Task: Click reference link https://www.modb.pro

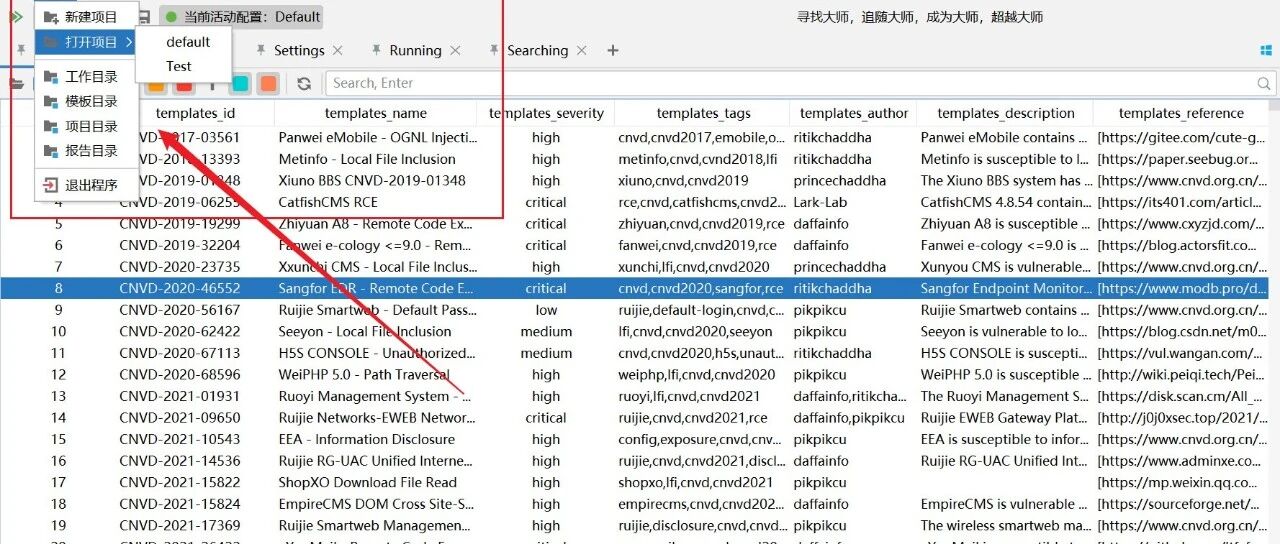Action: coord(1180,288)
